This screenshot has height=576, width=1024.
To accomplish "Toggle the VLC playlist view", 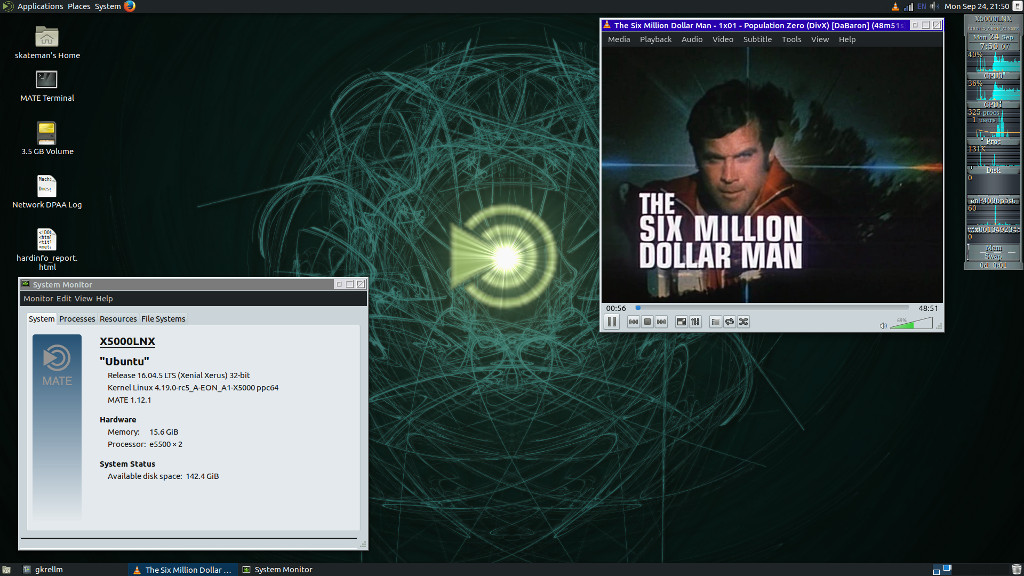I will 715,321.
